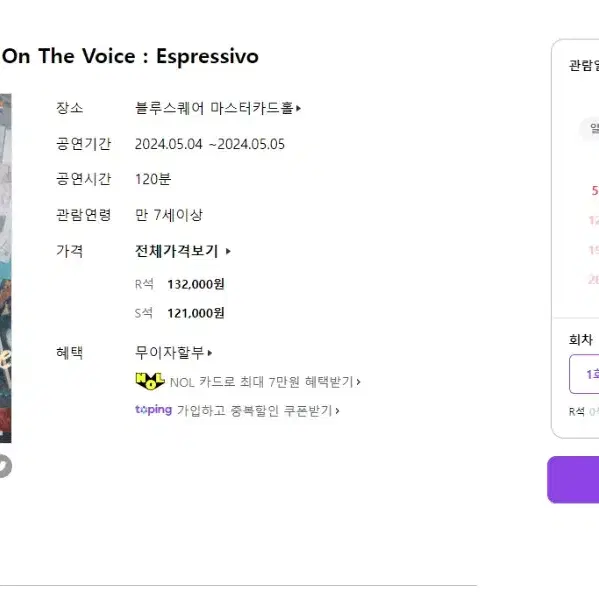This screenshot has width=599, height=599.
Task: Click the concert poster thumbnail
Action: coord(5,268)
